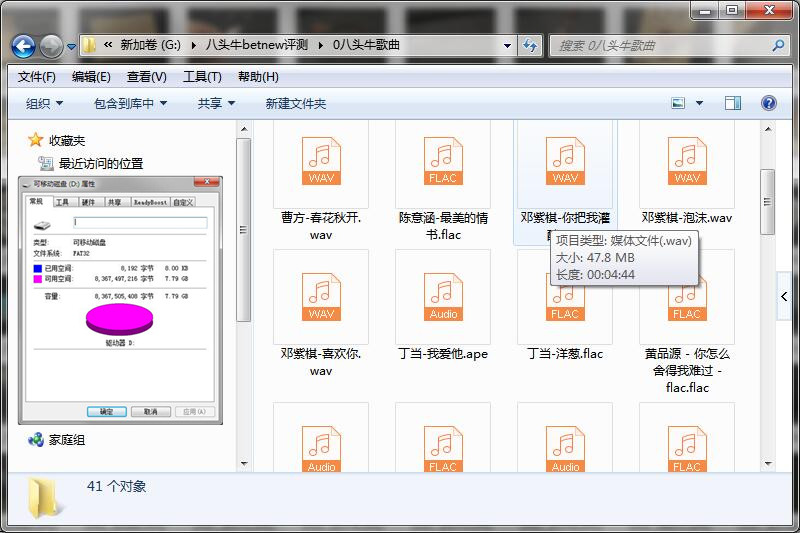Click the 家庭组 homegroup icon
This screenshot has height=533, width=800.
pos(36,440)
